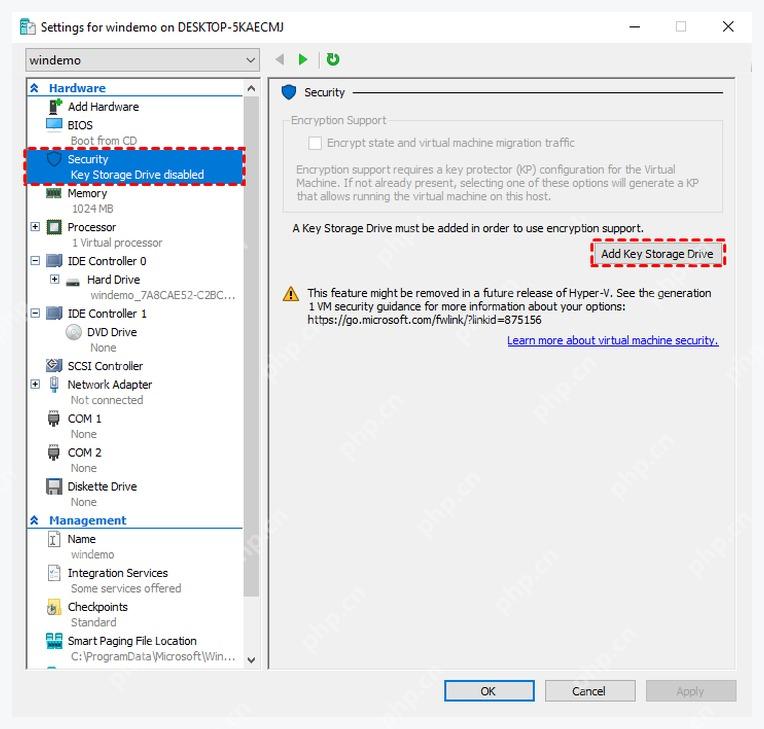The height and width of the screenshot is (729, 764).
Task: Expand the Hard Drive node
Action: click(55, 279)
